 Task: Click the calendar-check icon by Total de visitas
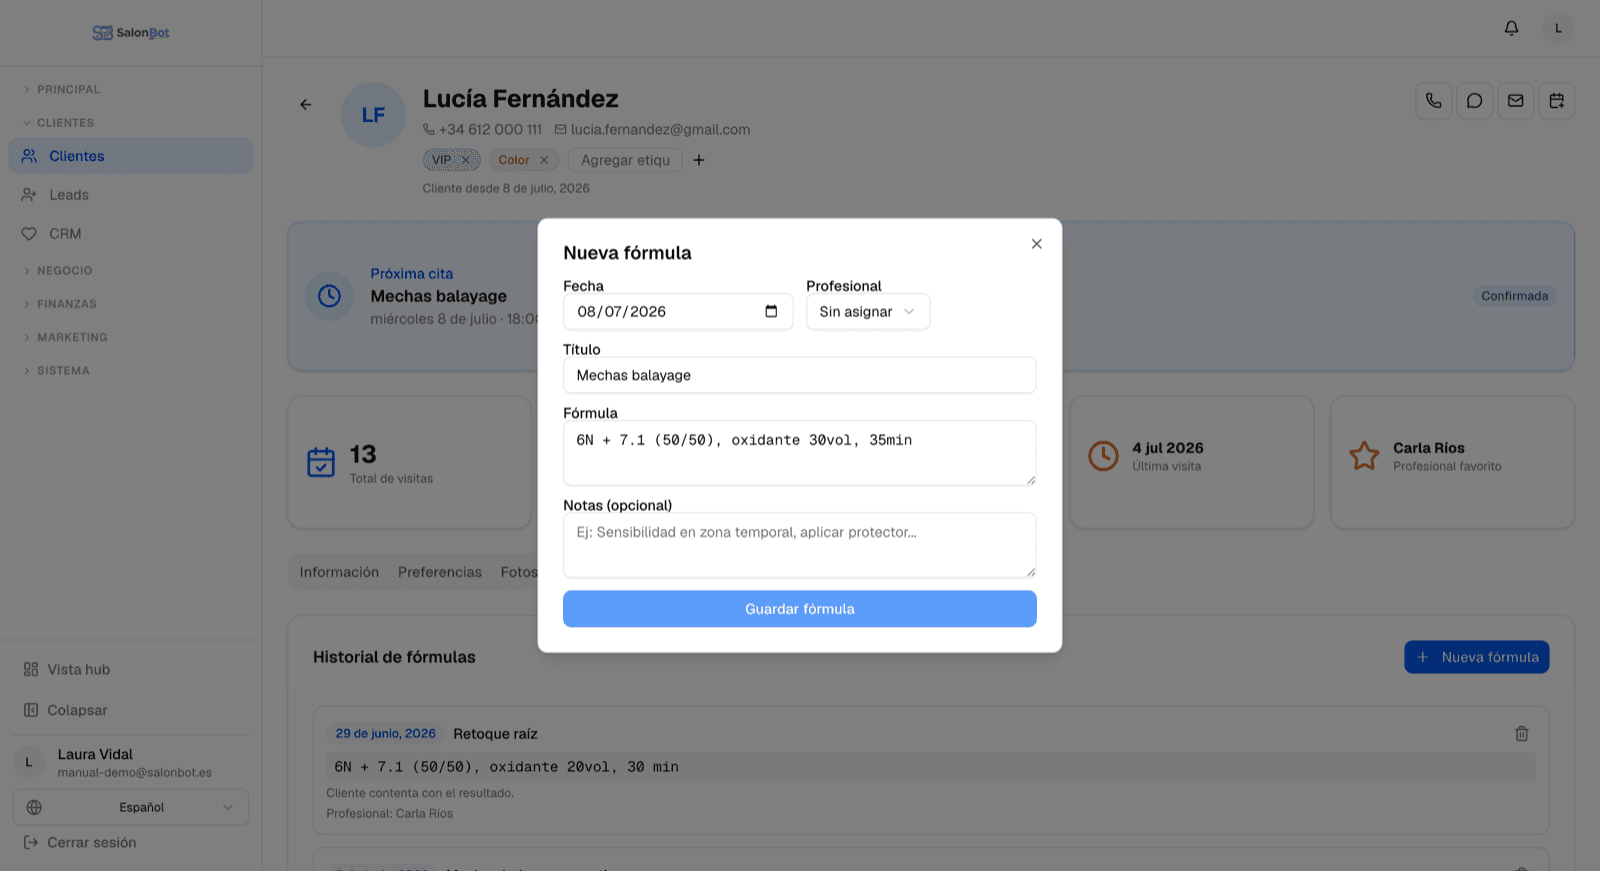tap(321, 462)
